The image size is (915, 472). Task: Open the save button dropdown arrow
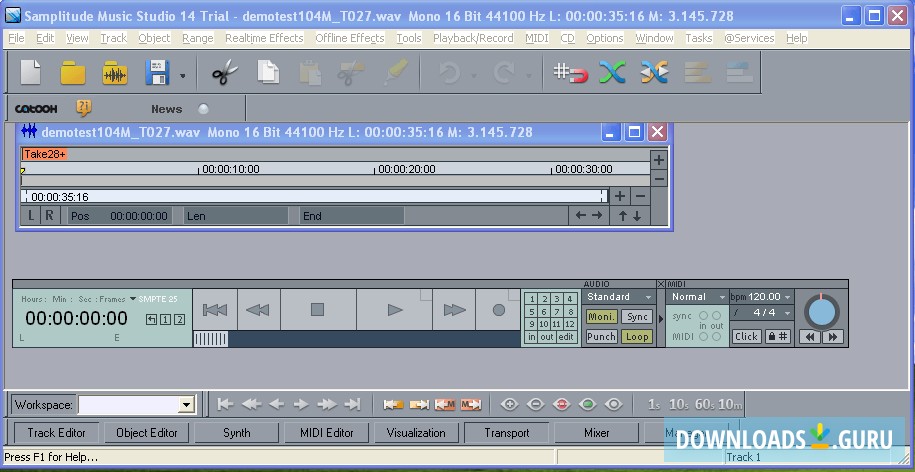(183, 75)
